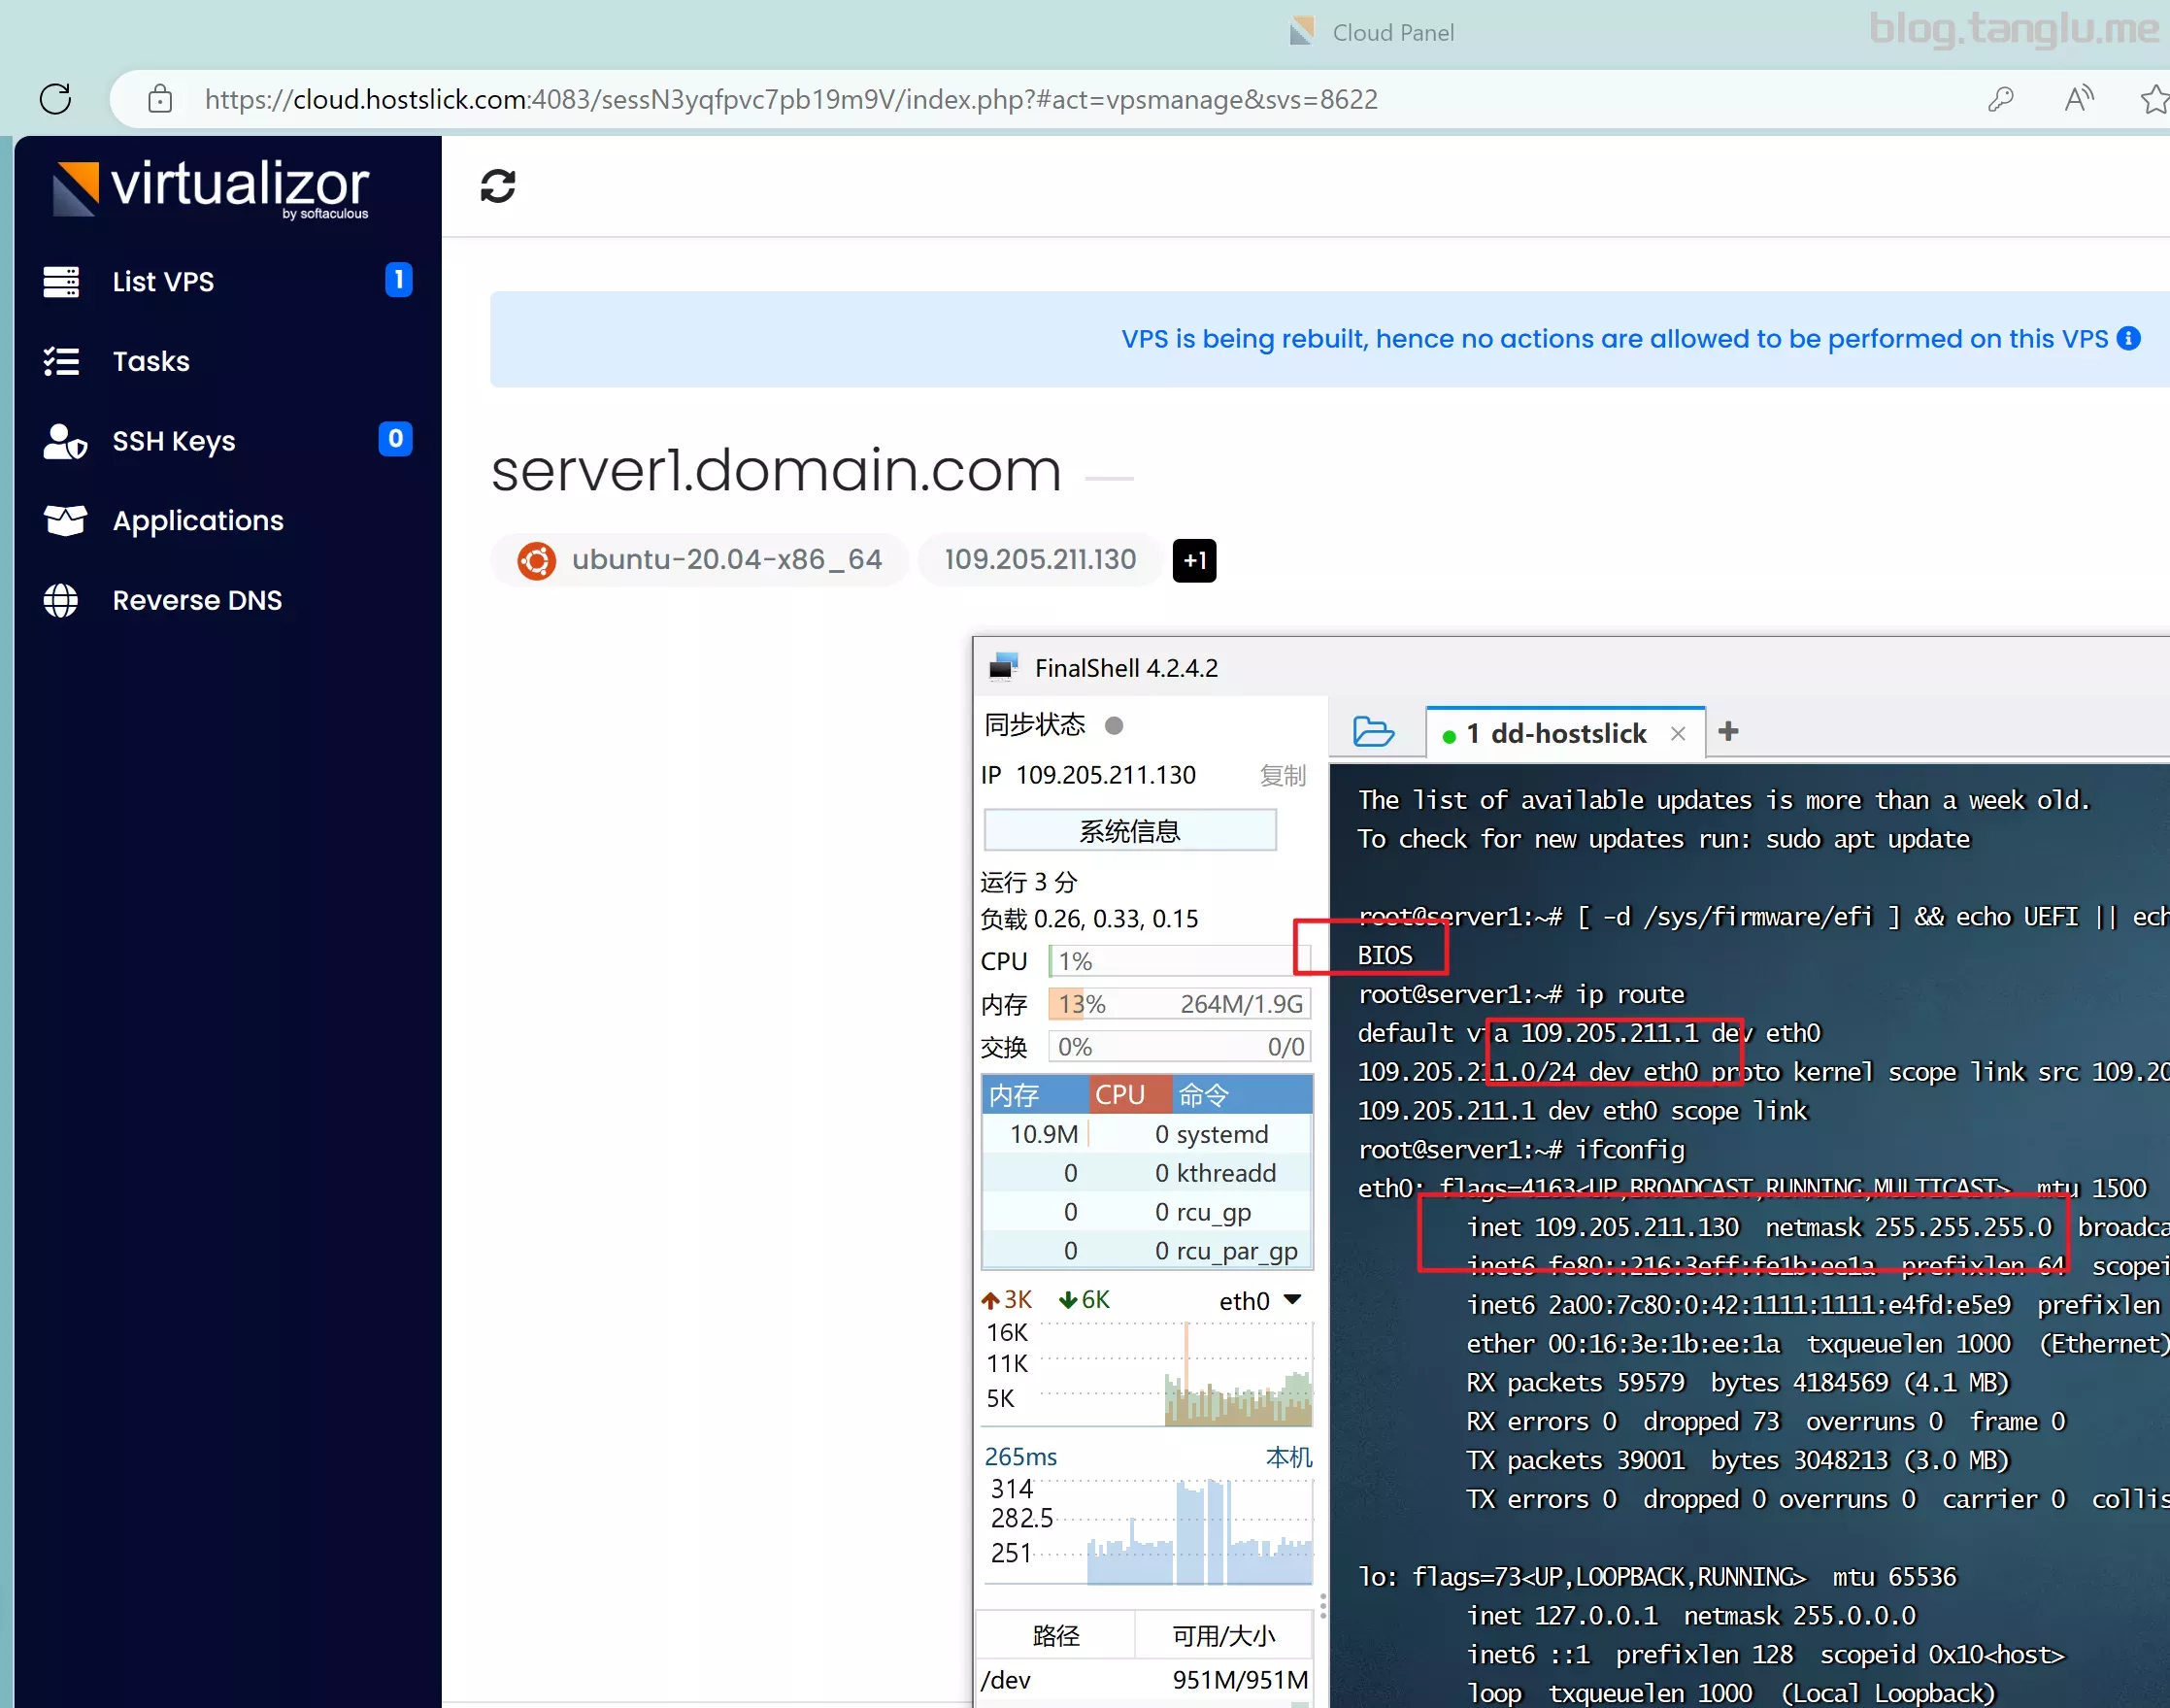Close the dd-hostslick tab
This screenshot has width=2170, height=1708.
coord(1678,733)
